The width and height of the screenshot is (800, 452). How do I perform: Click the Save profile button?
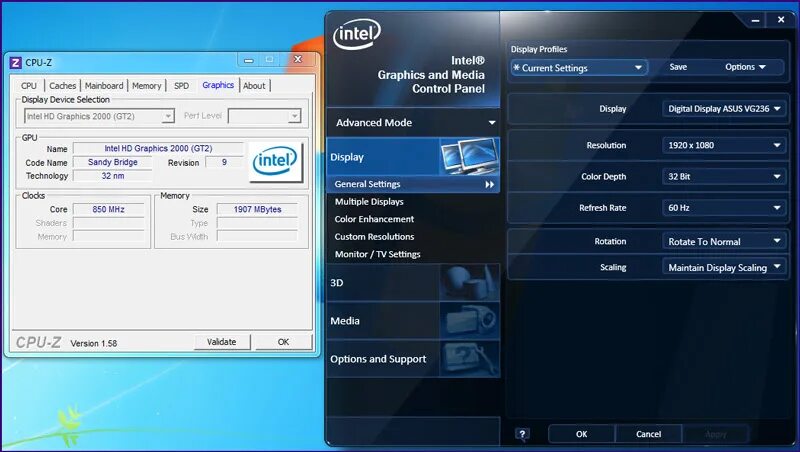[x=678, y=67]
